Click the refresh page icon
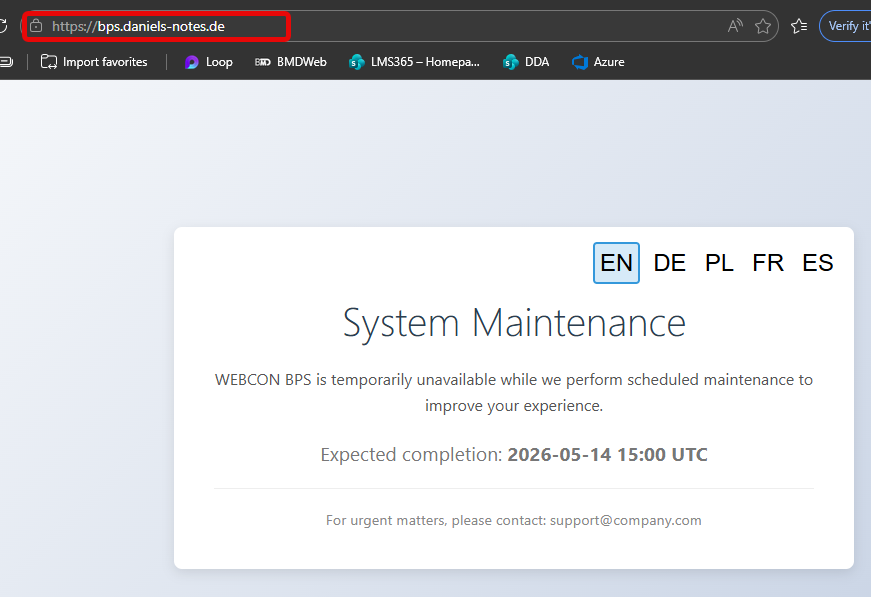 (3, 26)
